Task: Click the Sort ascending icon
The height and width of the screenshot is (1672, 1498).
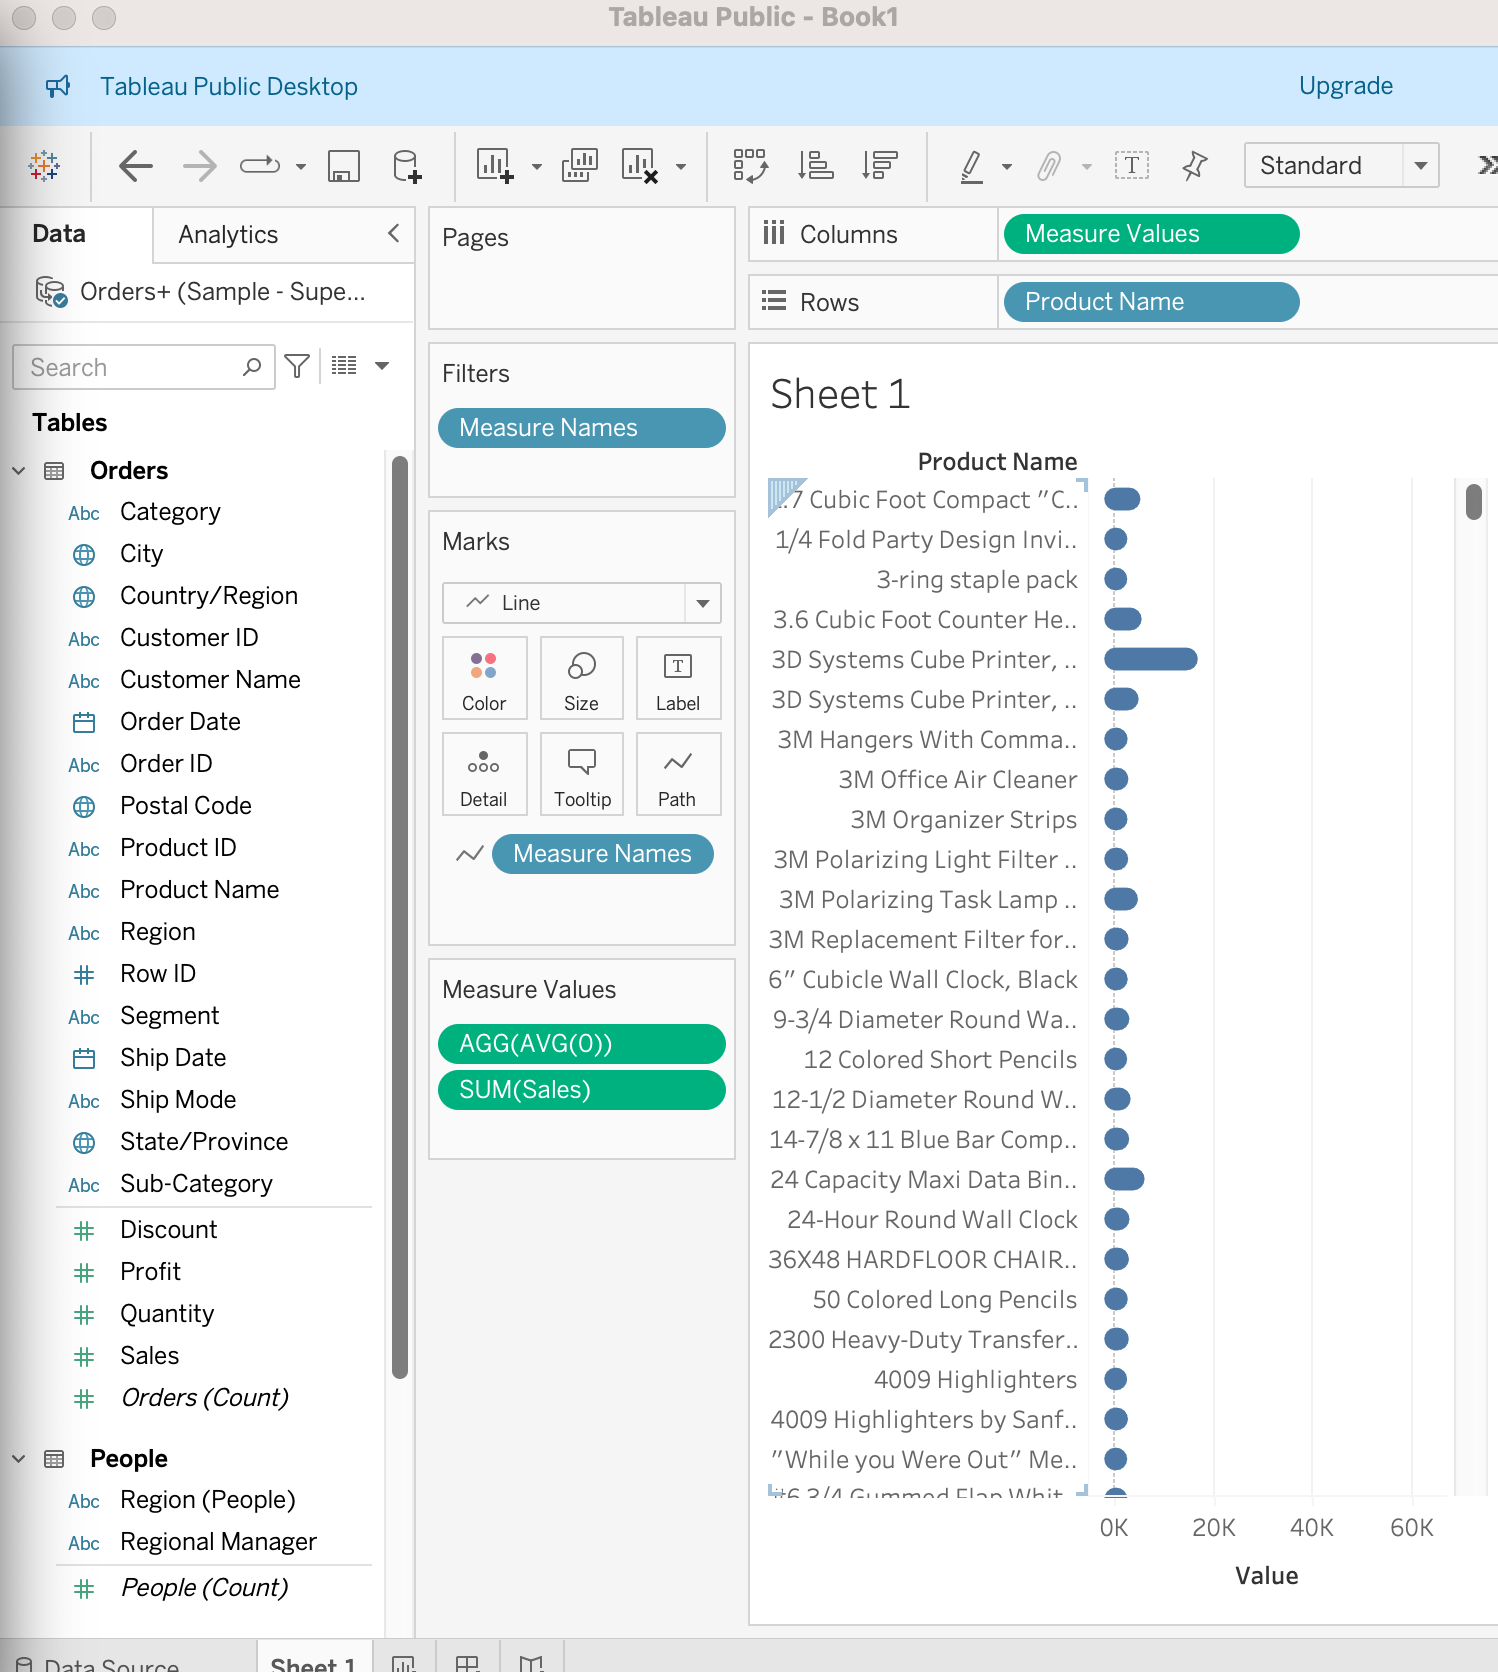Action: [816, 165]
